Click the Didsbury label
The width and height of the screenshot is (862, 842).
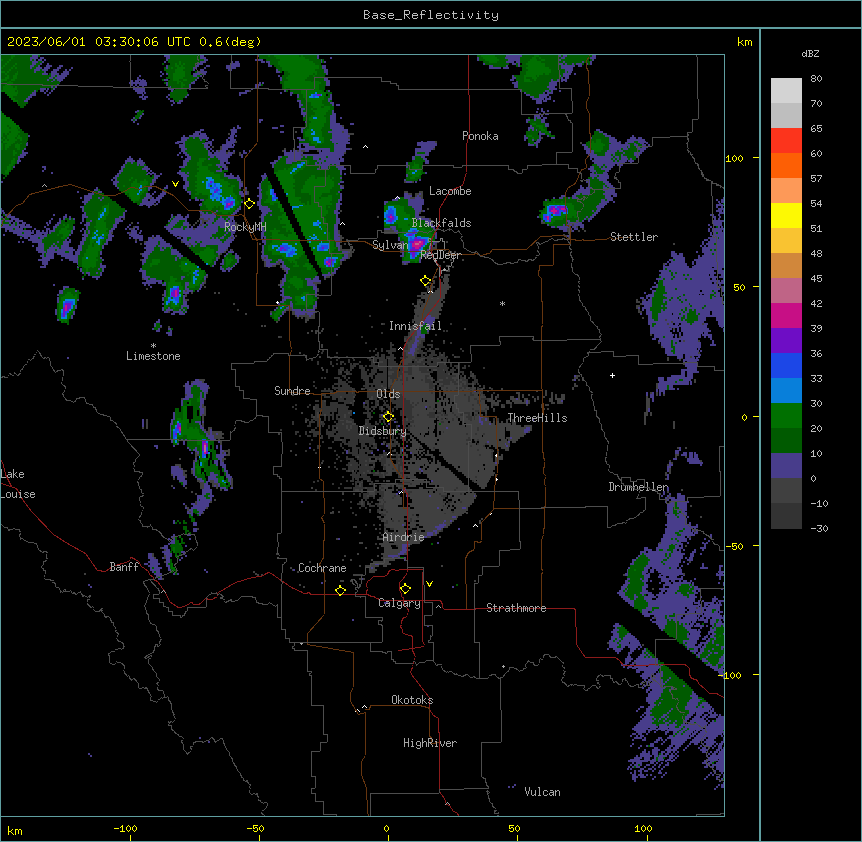coord(383,431)
